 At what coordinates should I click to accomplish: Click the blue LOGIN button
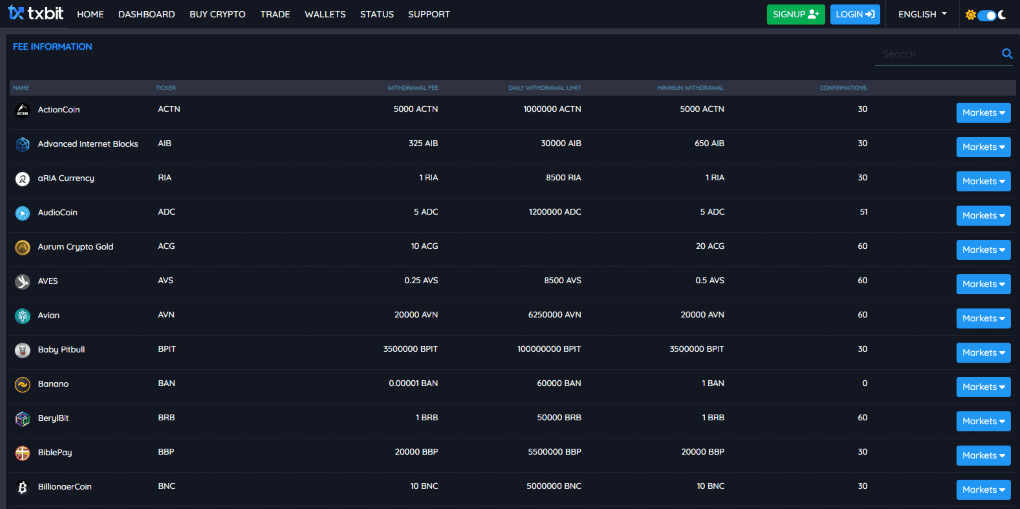[855, 14]
